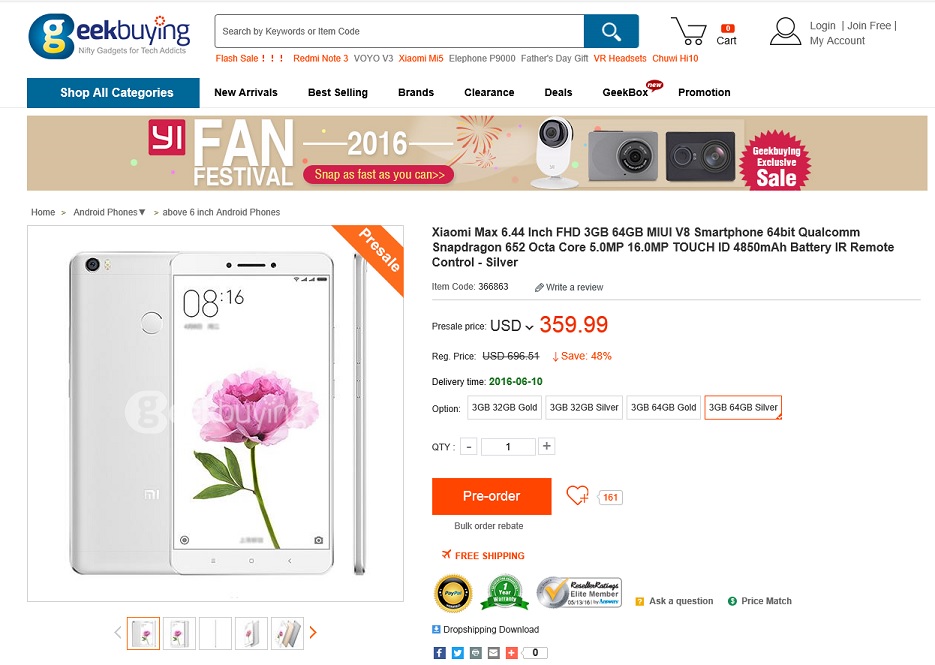Expand Android Phones breadcrumb dropdown
The image size is (935, 665).
(109, 212)
